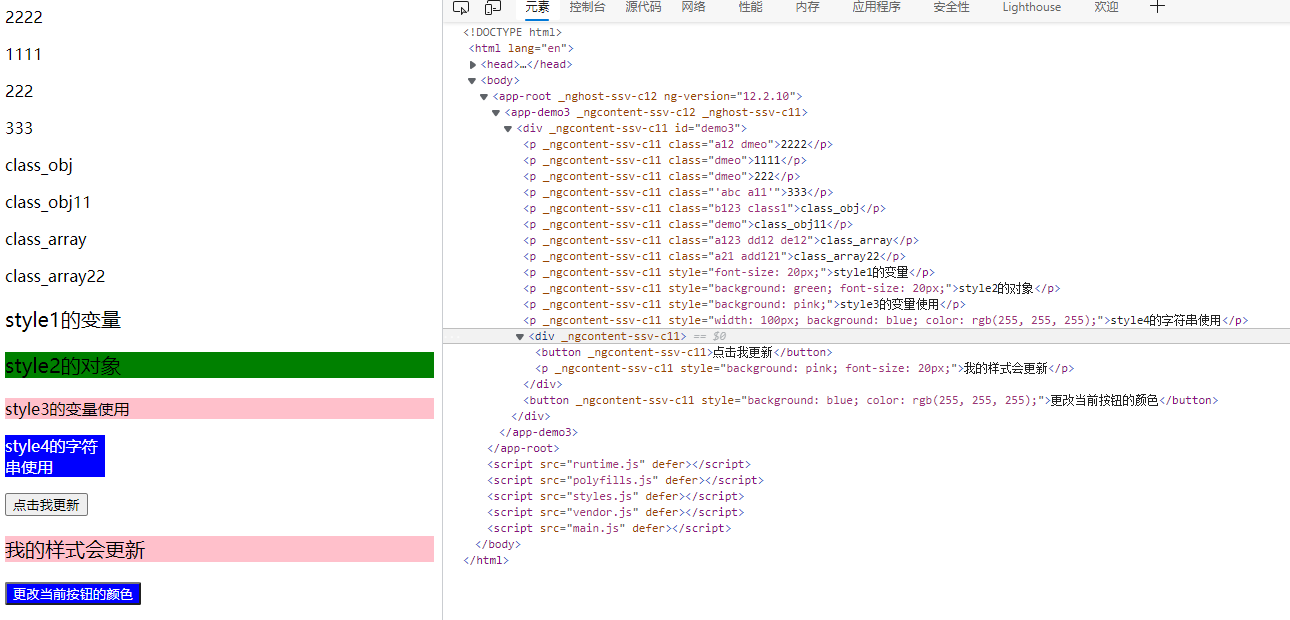This screenshot has height=620, width=1290.
Task: Click the blue style4的字符串使用 box
Action: tap(55, 456)
